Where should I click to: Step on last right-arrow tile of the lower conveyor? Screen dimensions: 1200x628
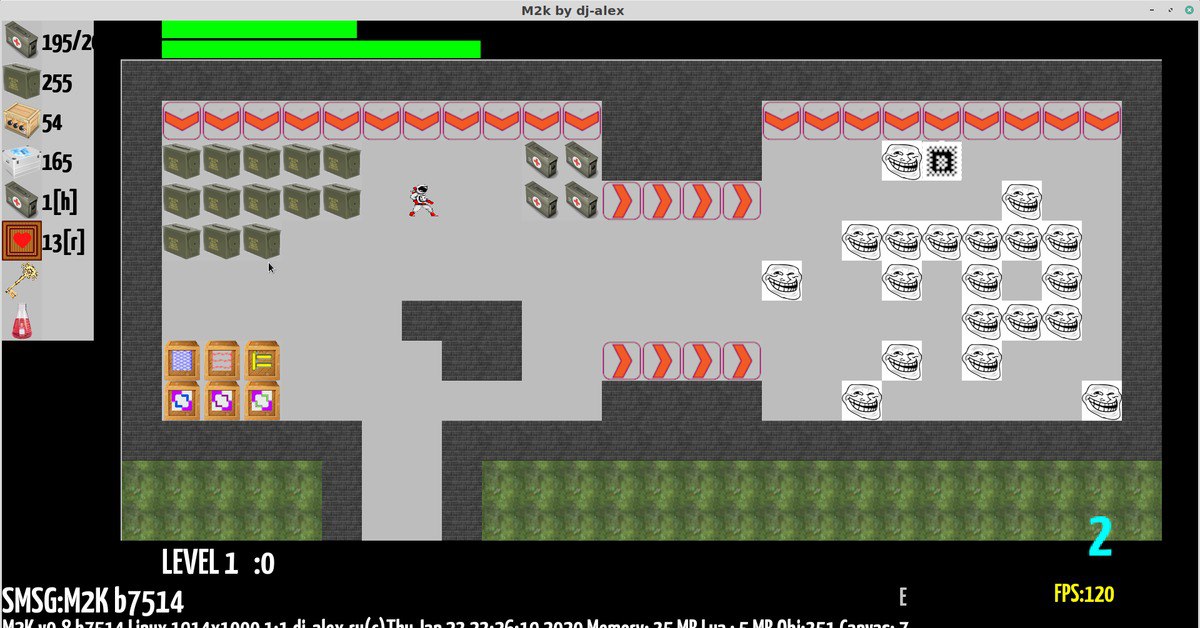(742, 361)
